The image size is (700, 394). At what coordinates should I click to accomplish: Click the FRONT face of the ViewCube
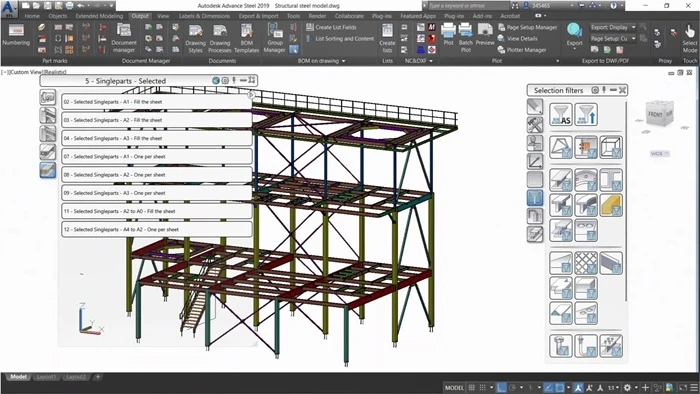[655, 115]
